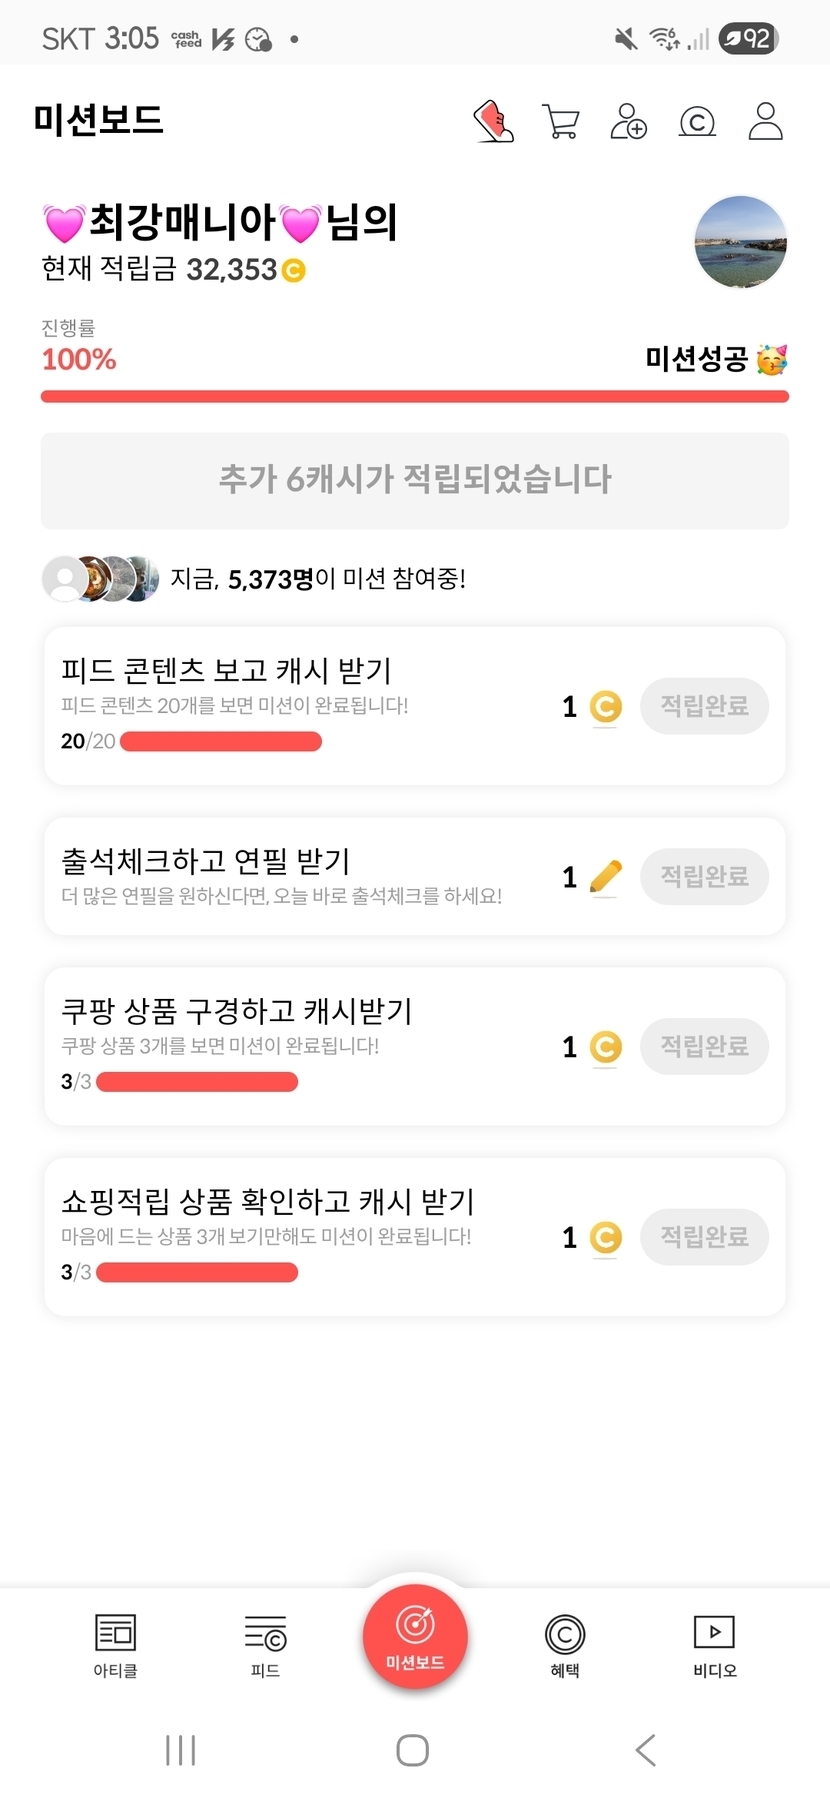This screenshot has height=1798, width=830.
Task: Tap the center 미션보드 button
Action: (415, 1637)
